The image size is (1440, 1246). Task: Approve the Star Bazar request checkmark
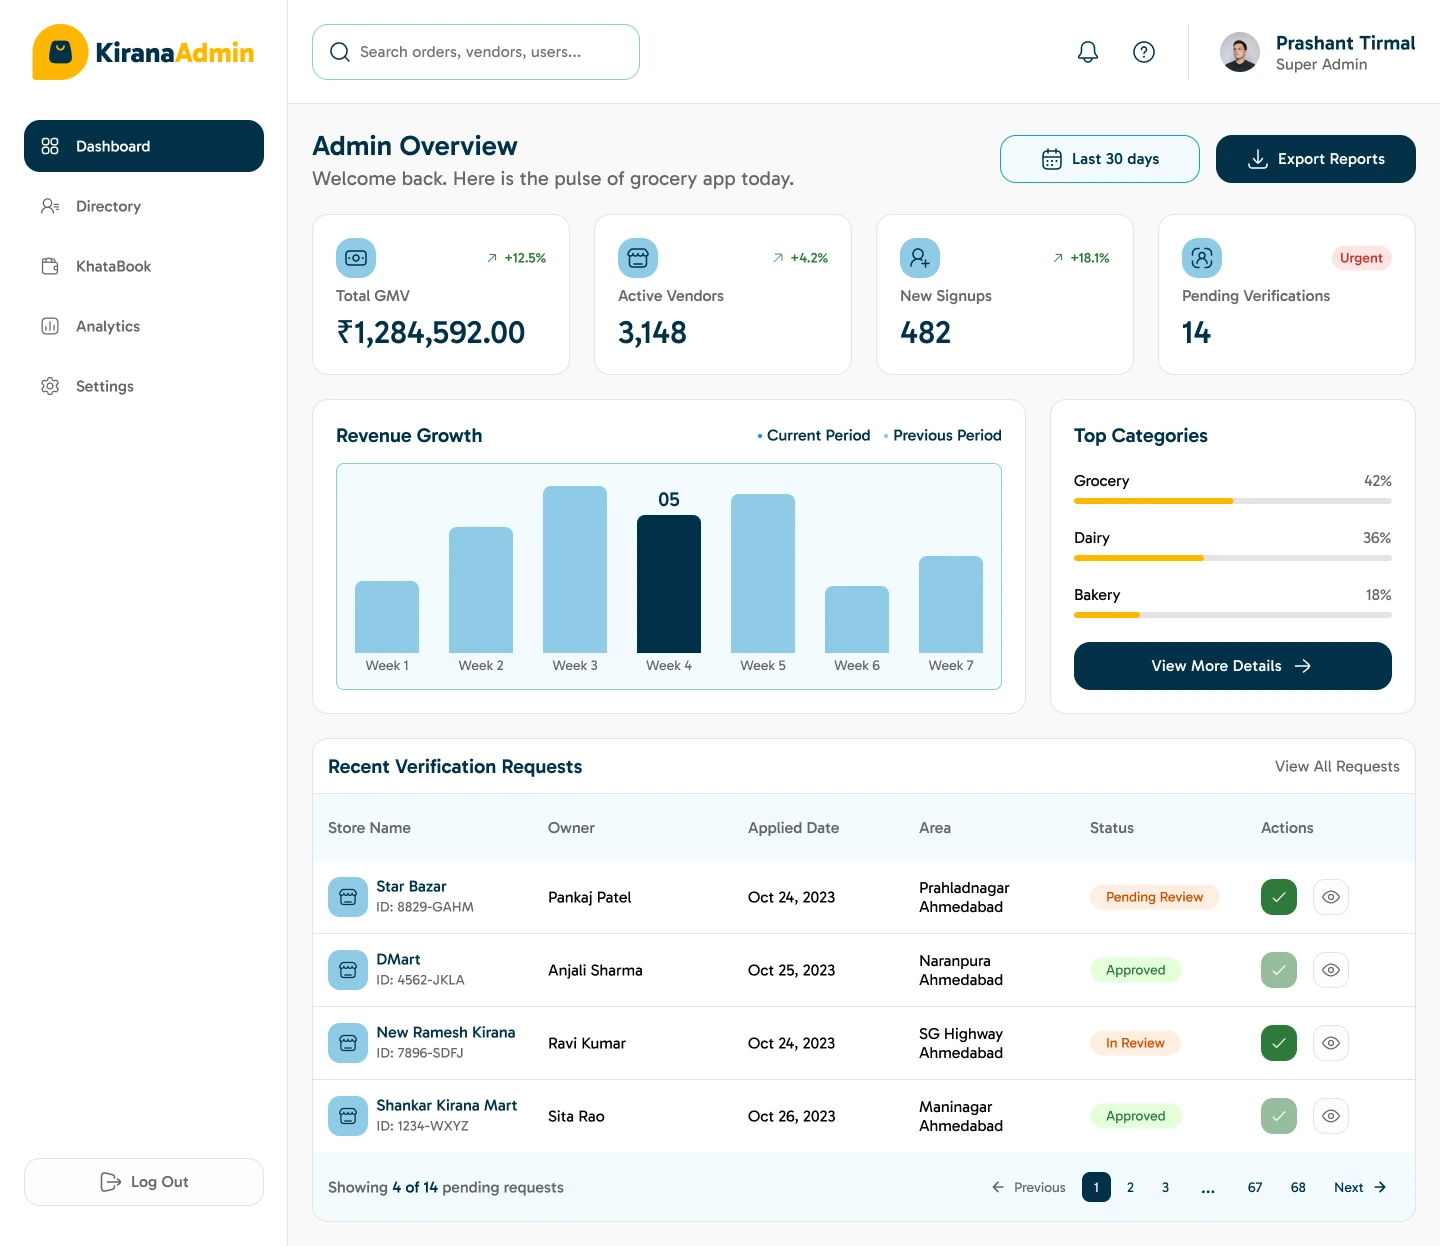[1279, 897]
